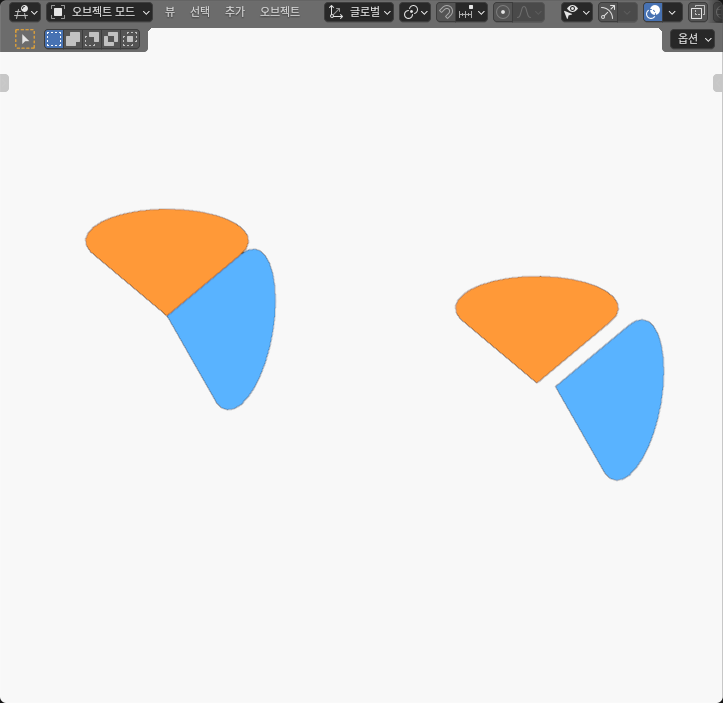Open the 뷰 menu

(x=170, y=12)
